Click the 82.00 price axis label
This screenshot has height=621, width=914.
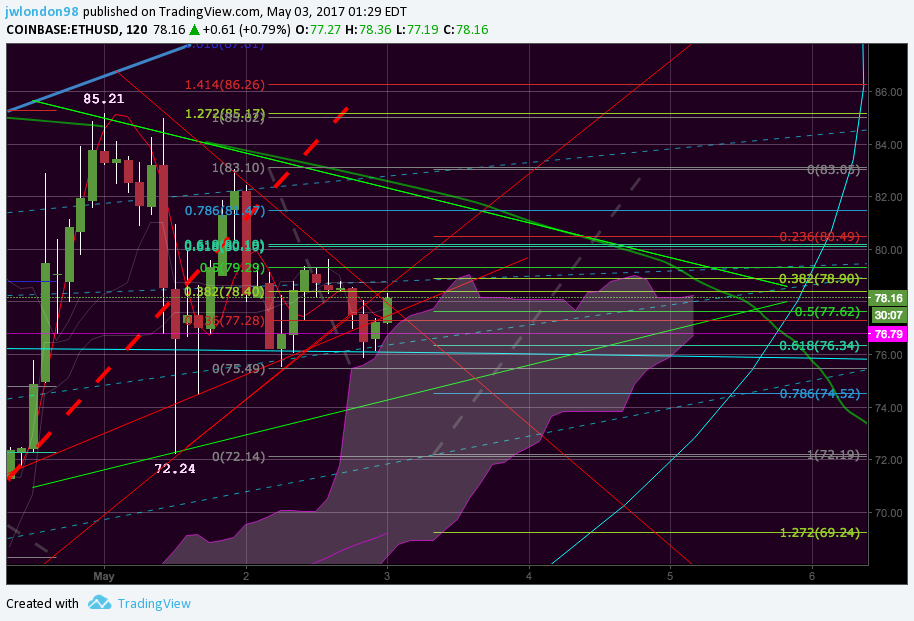pos(888,197)
